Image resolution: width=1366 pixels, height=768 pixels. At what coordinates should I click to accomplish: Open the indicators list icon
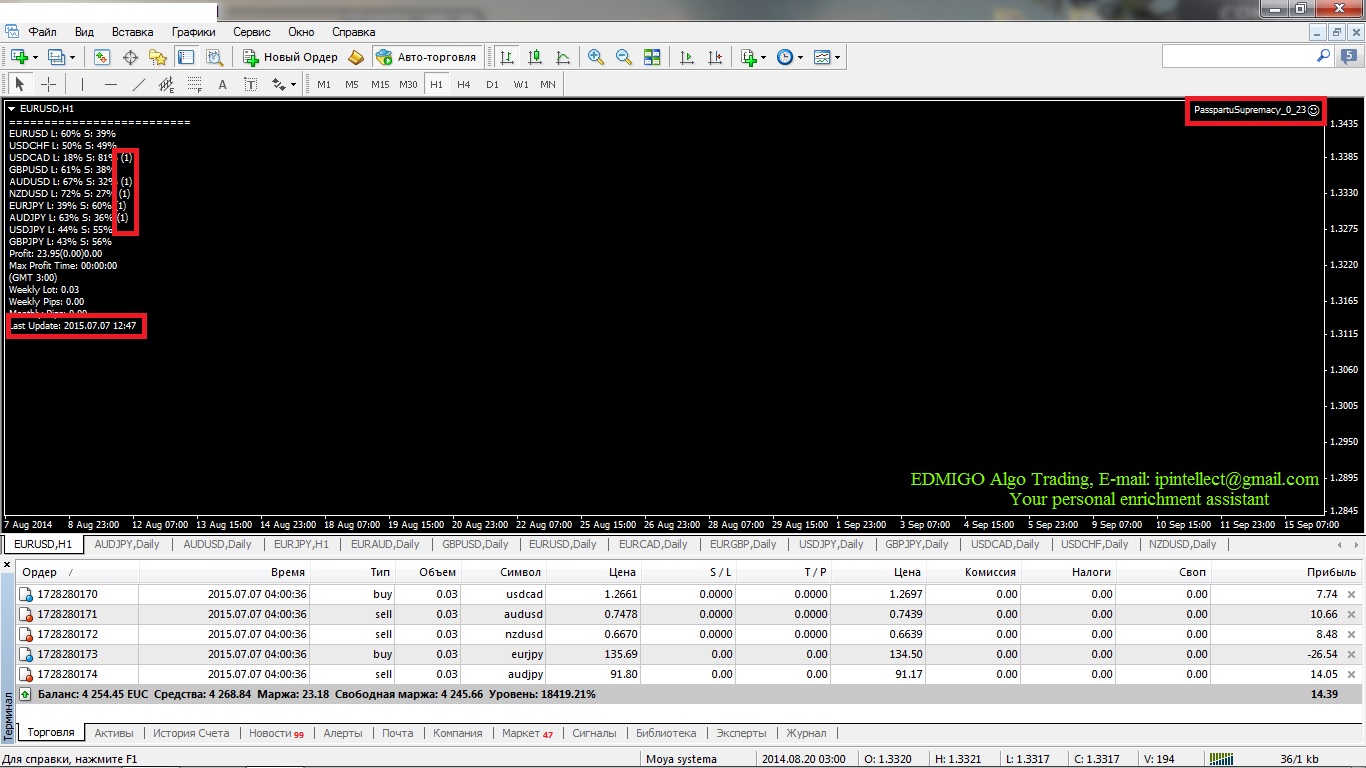tap(749, 57)
